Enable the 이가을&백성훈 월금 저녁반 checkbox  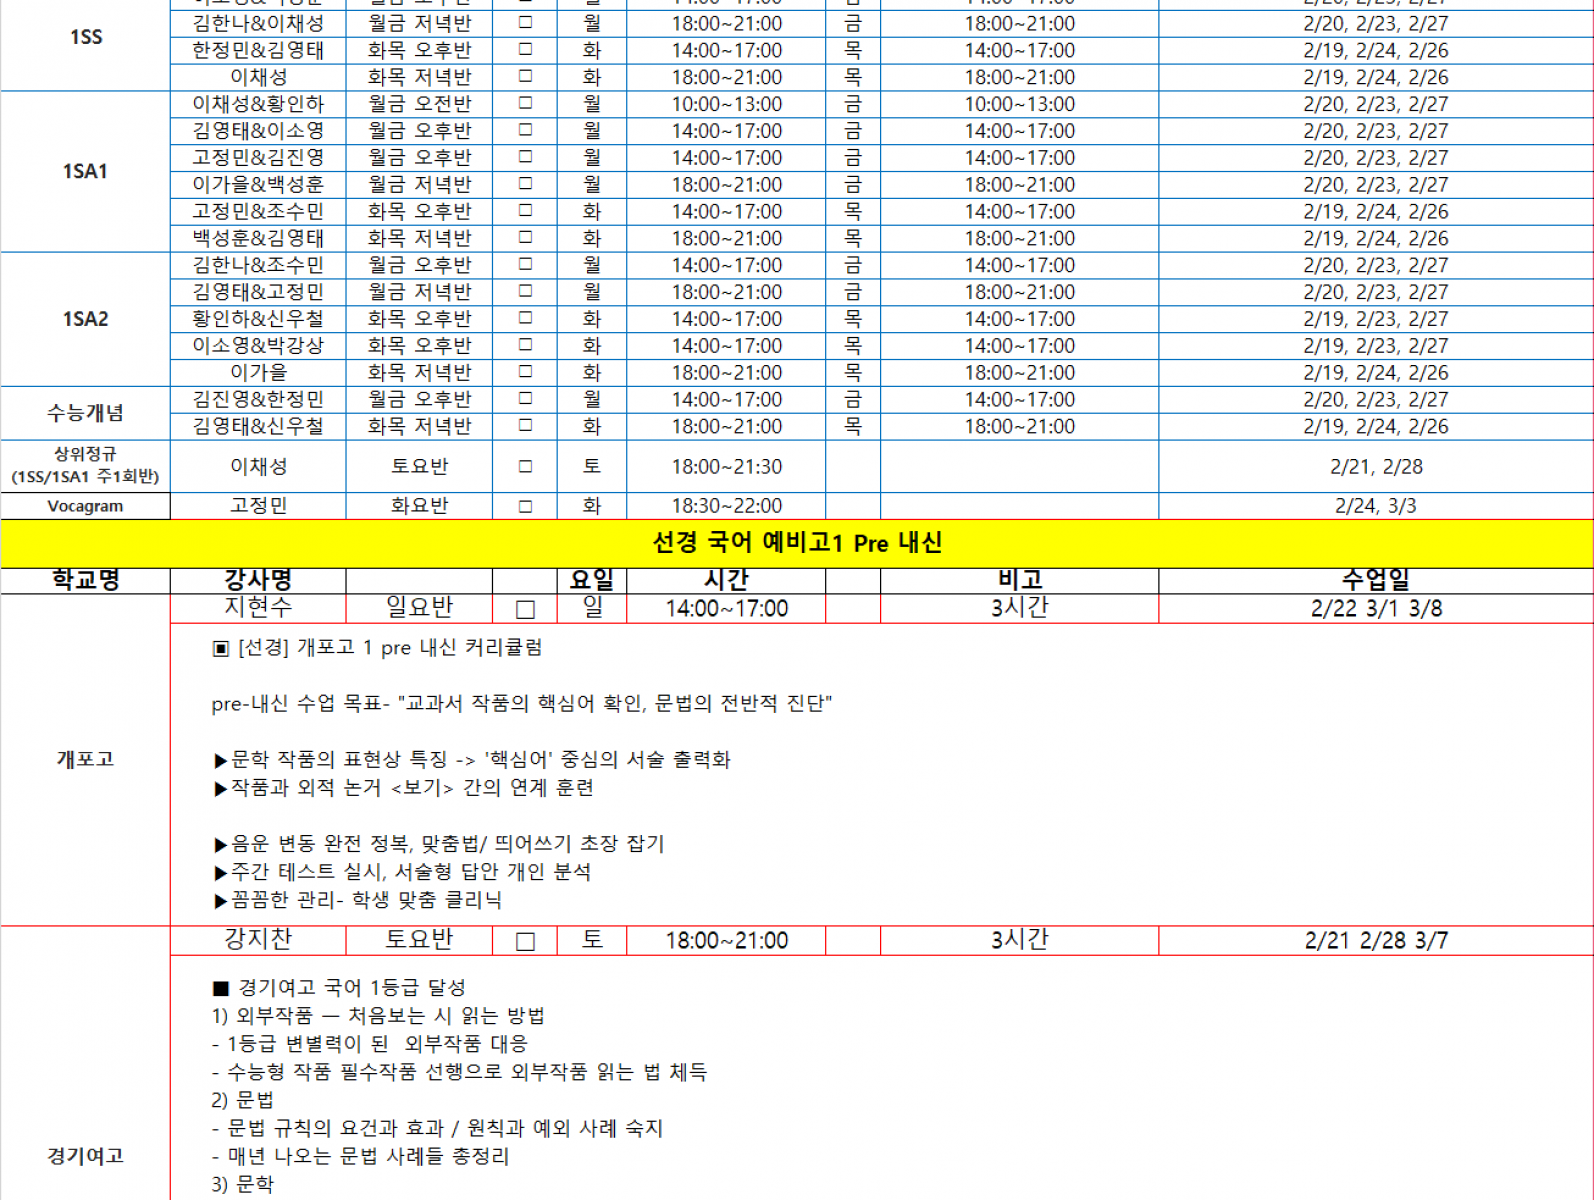click(525, 184)
